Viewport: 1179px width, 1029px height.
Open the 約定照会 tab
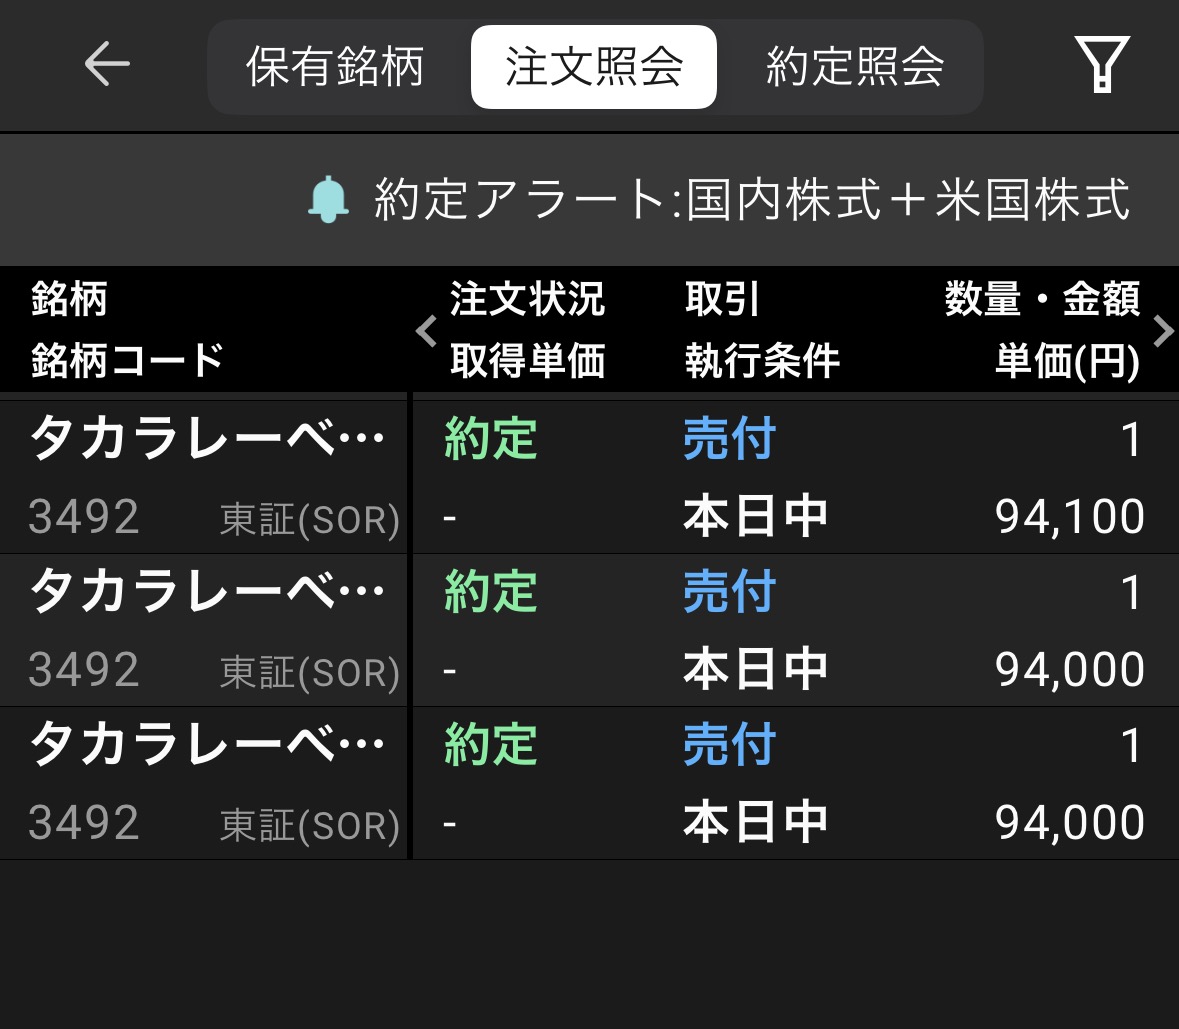[855, 67]
